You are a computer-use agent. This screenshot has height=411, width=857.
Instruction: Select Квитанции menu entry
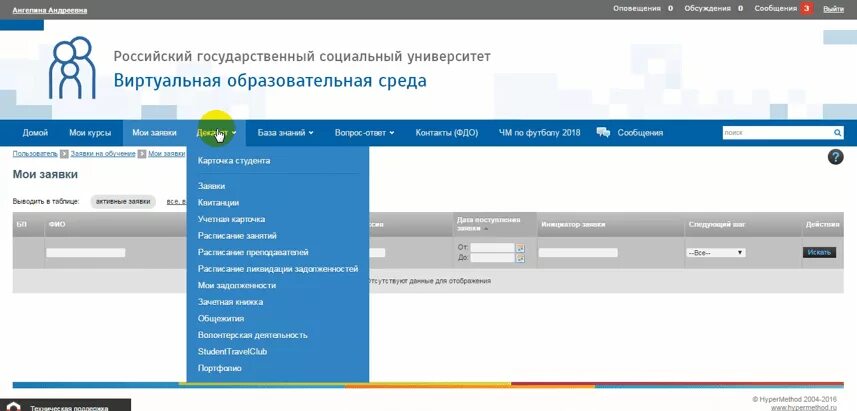coord(219,203)
